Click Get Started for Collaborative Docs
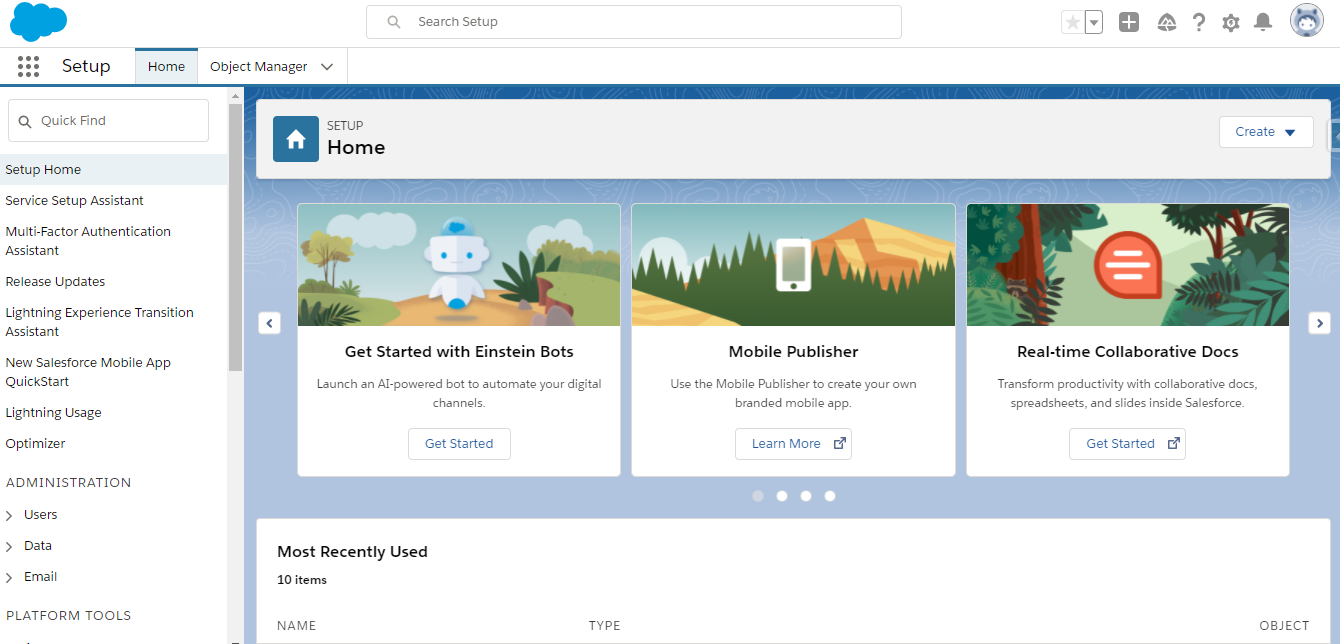 coord(1127,444)
